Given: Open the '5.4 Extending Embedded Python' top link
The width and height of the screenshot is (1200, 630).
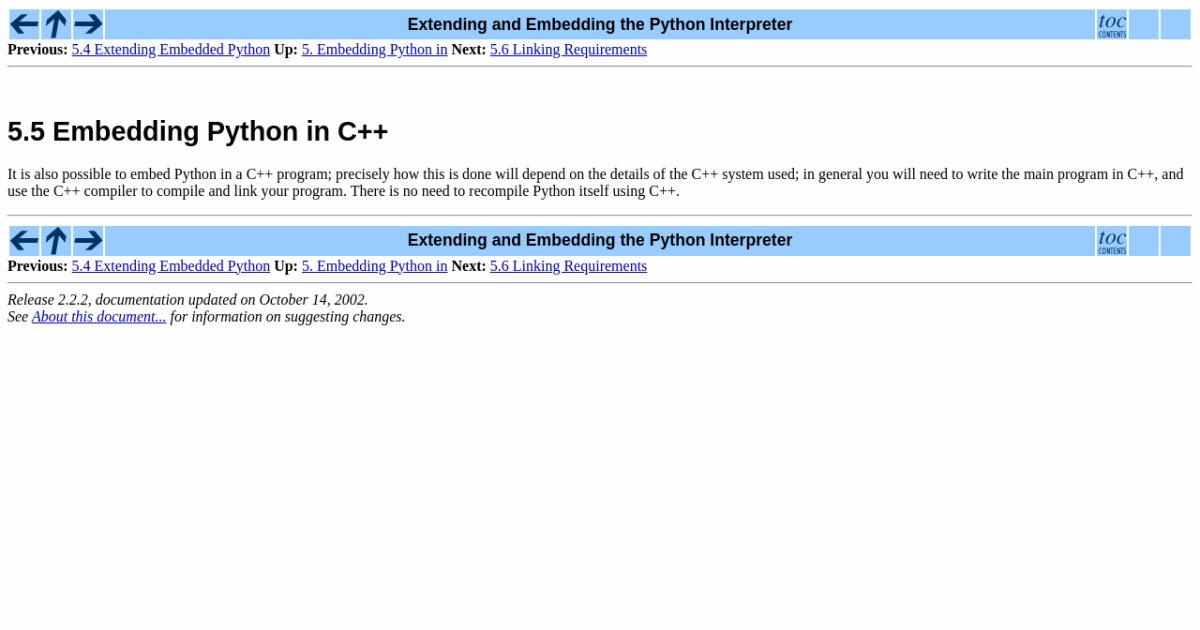Looking at the screenshot, I should point(170,49).
